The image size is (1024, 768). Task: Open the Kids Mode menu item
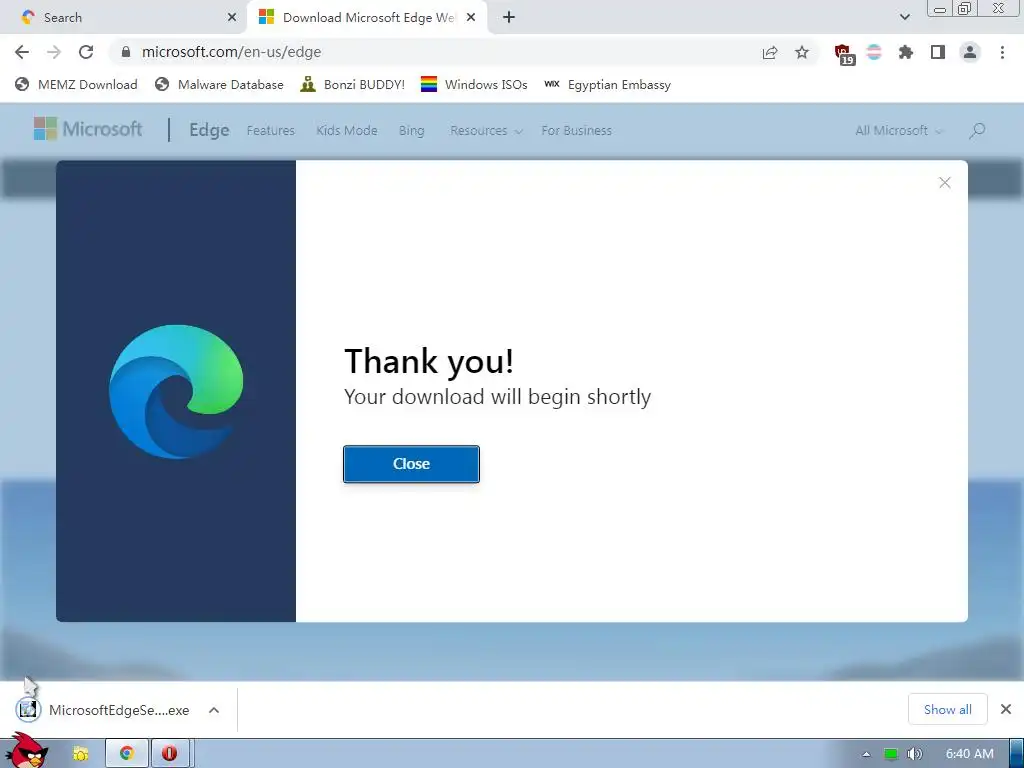click(347, 131)
